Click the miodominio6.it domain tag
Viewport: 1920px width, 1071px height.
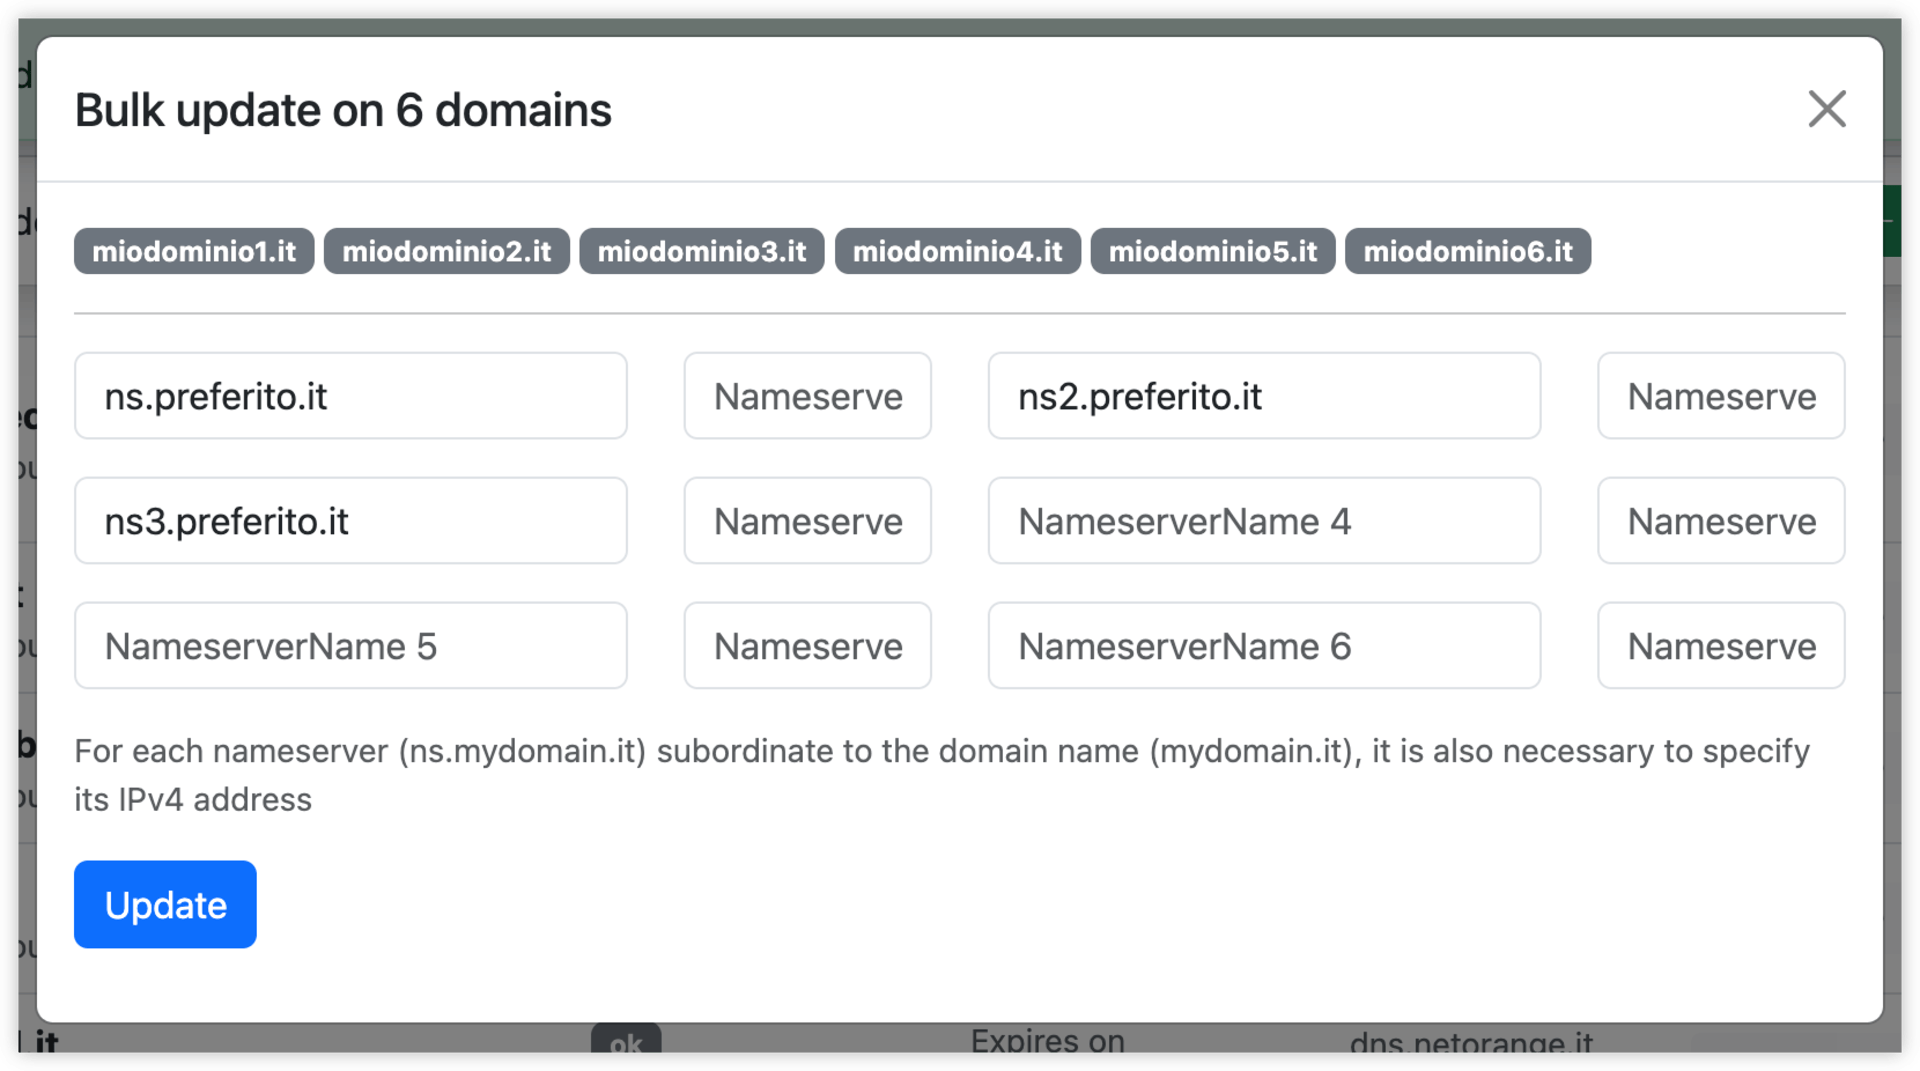pyautogui.click(x=1467, y=251)
